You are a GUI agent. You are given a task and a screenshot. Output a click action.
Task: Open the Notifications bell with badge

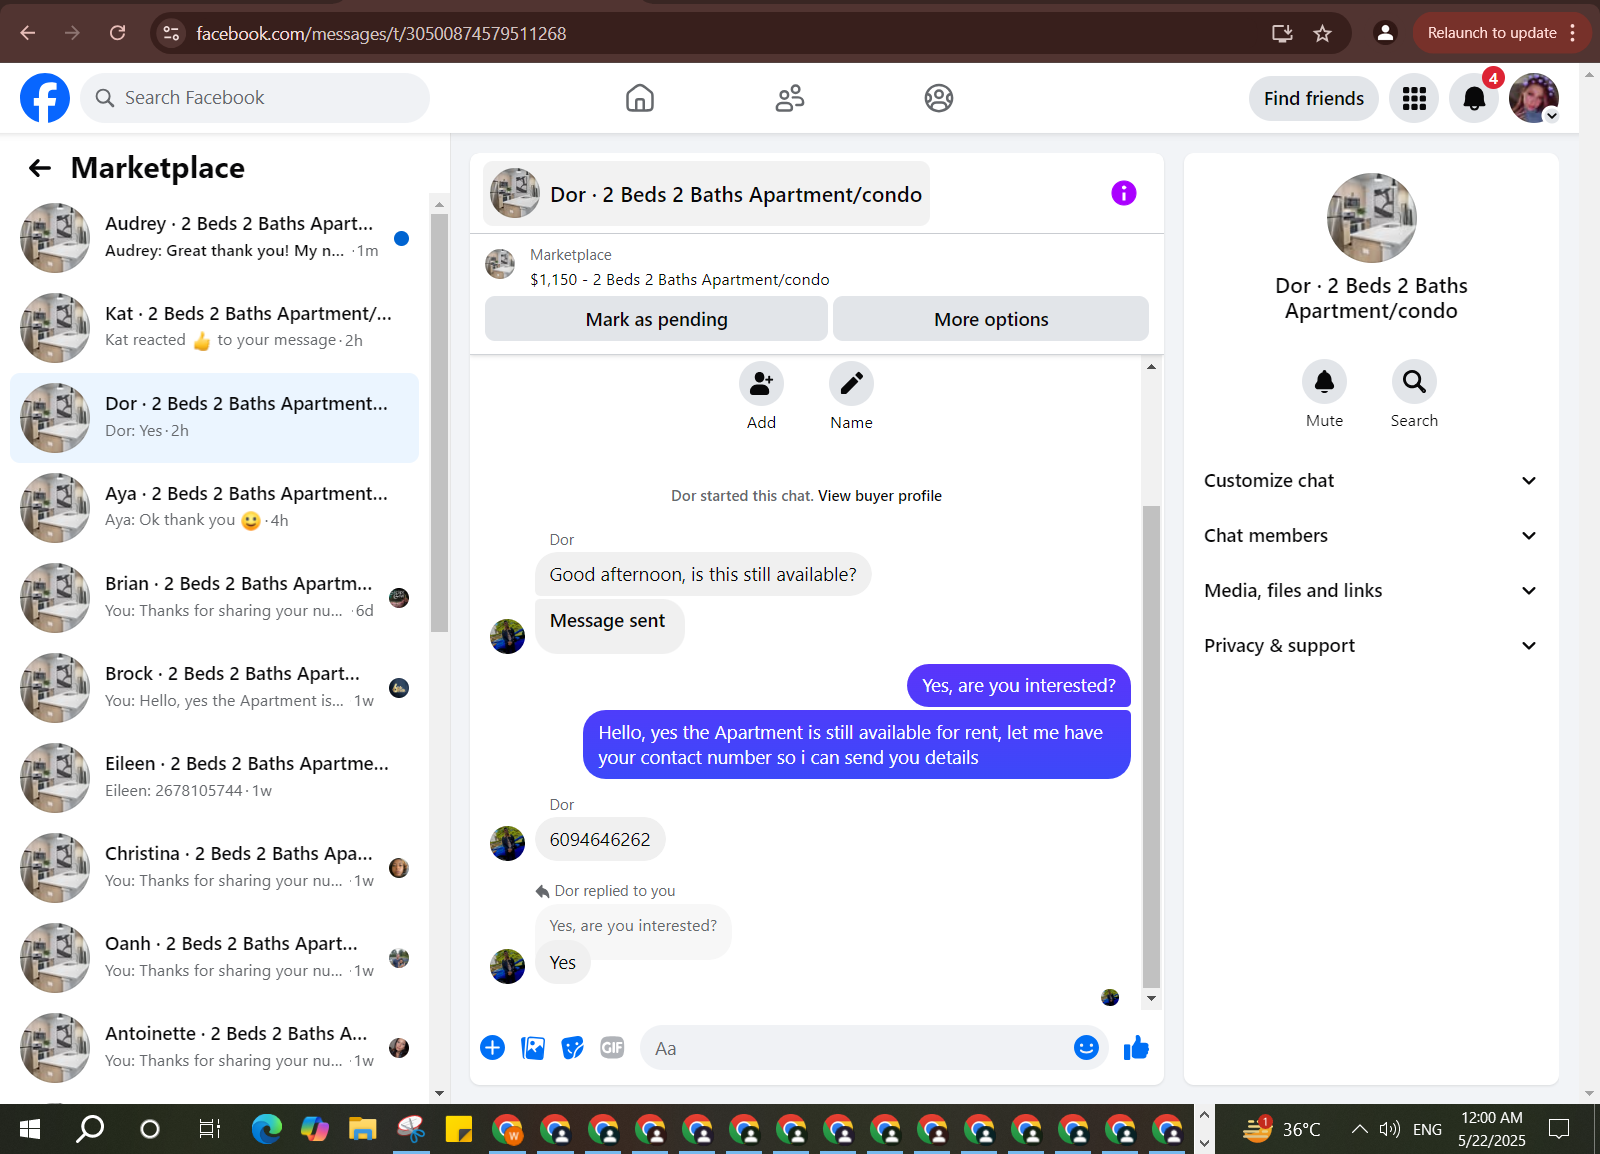click(1474, 98)
